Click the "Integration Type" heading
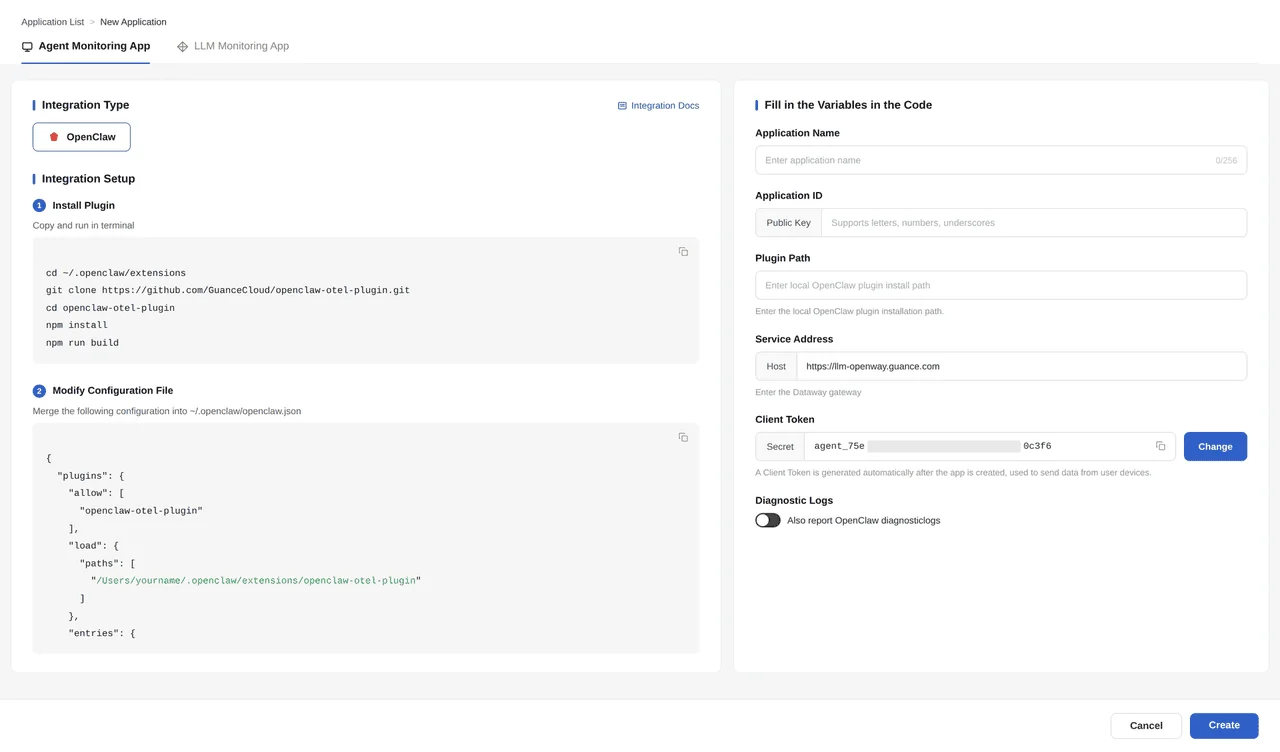The image size is (1280, 752). [85, 105]
